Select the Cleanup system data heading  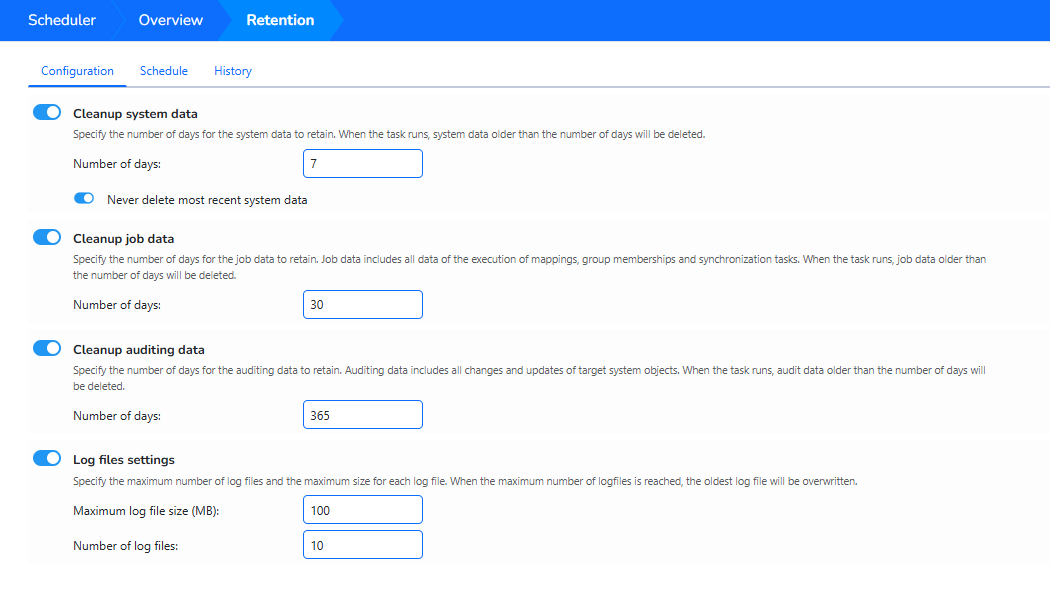(135, 114)
